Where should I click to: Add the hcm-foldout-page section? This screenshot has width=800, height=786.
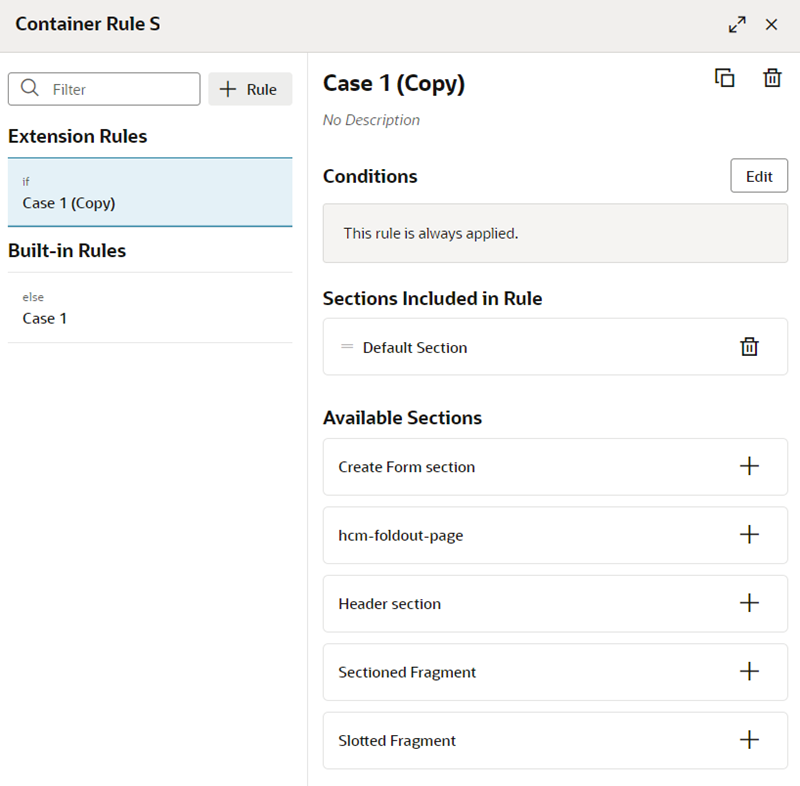point(749,535)
